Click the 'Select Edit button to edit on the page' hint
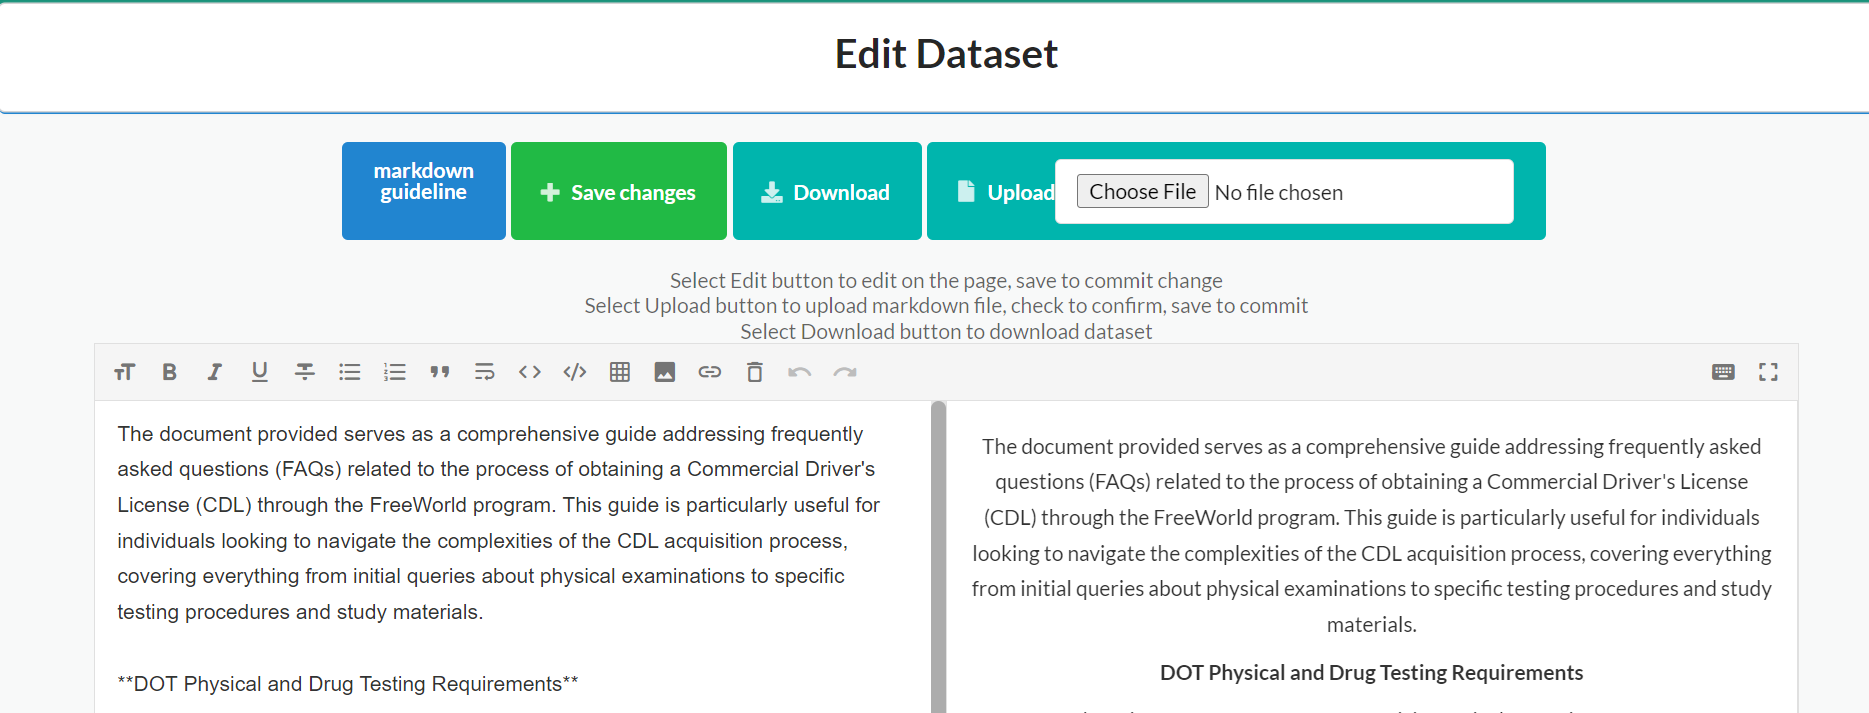This screenshot has width=1869, height=713. pos(946,280)
